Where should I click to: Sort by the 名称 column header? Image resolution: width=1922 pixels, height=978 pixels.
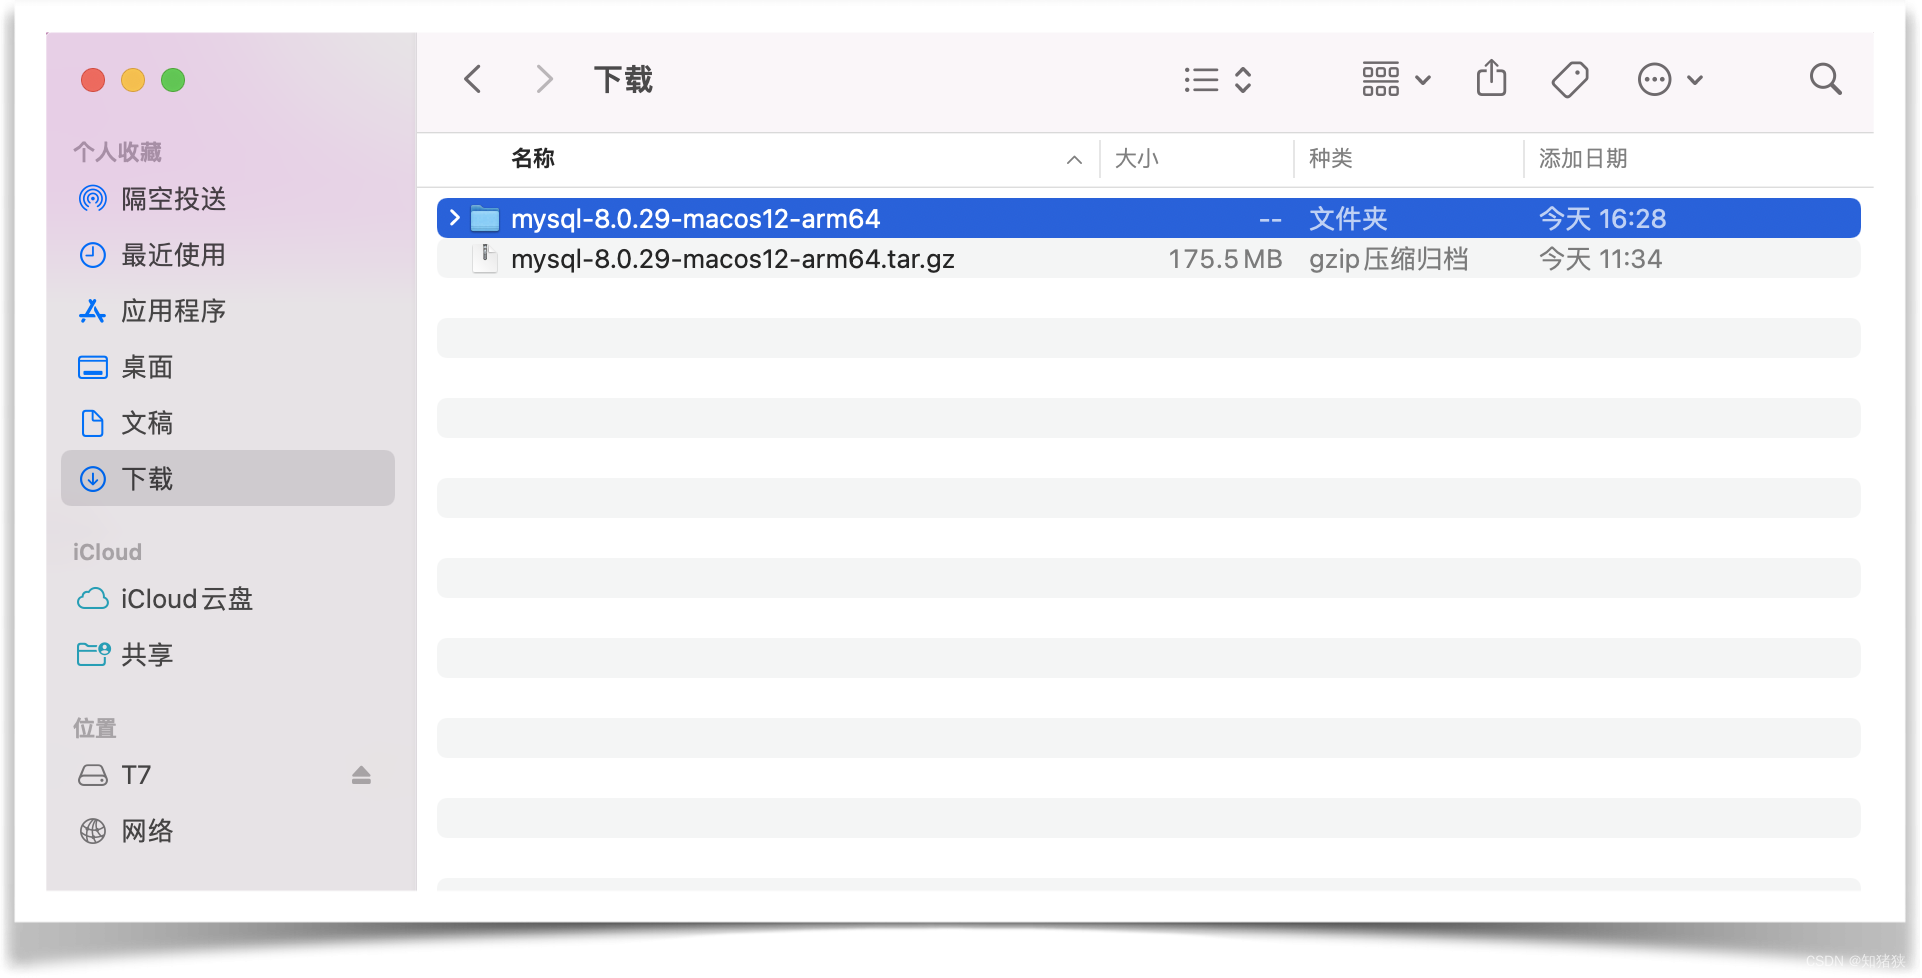533,158
